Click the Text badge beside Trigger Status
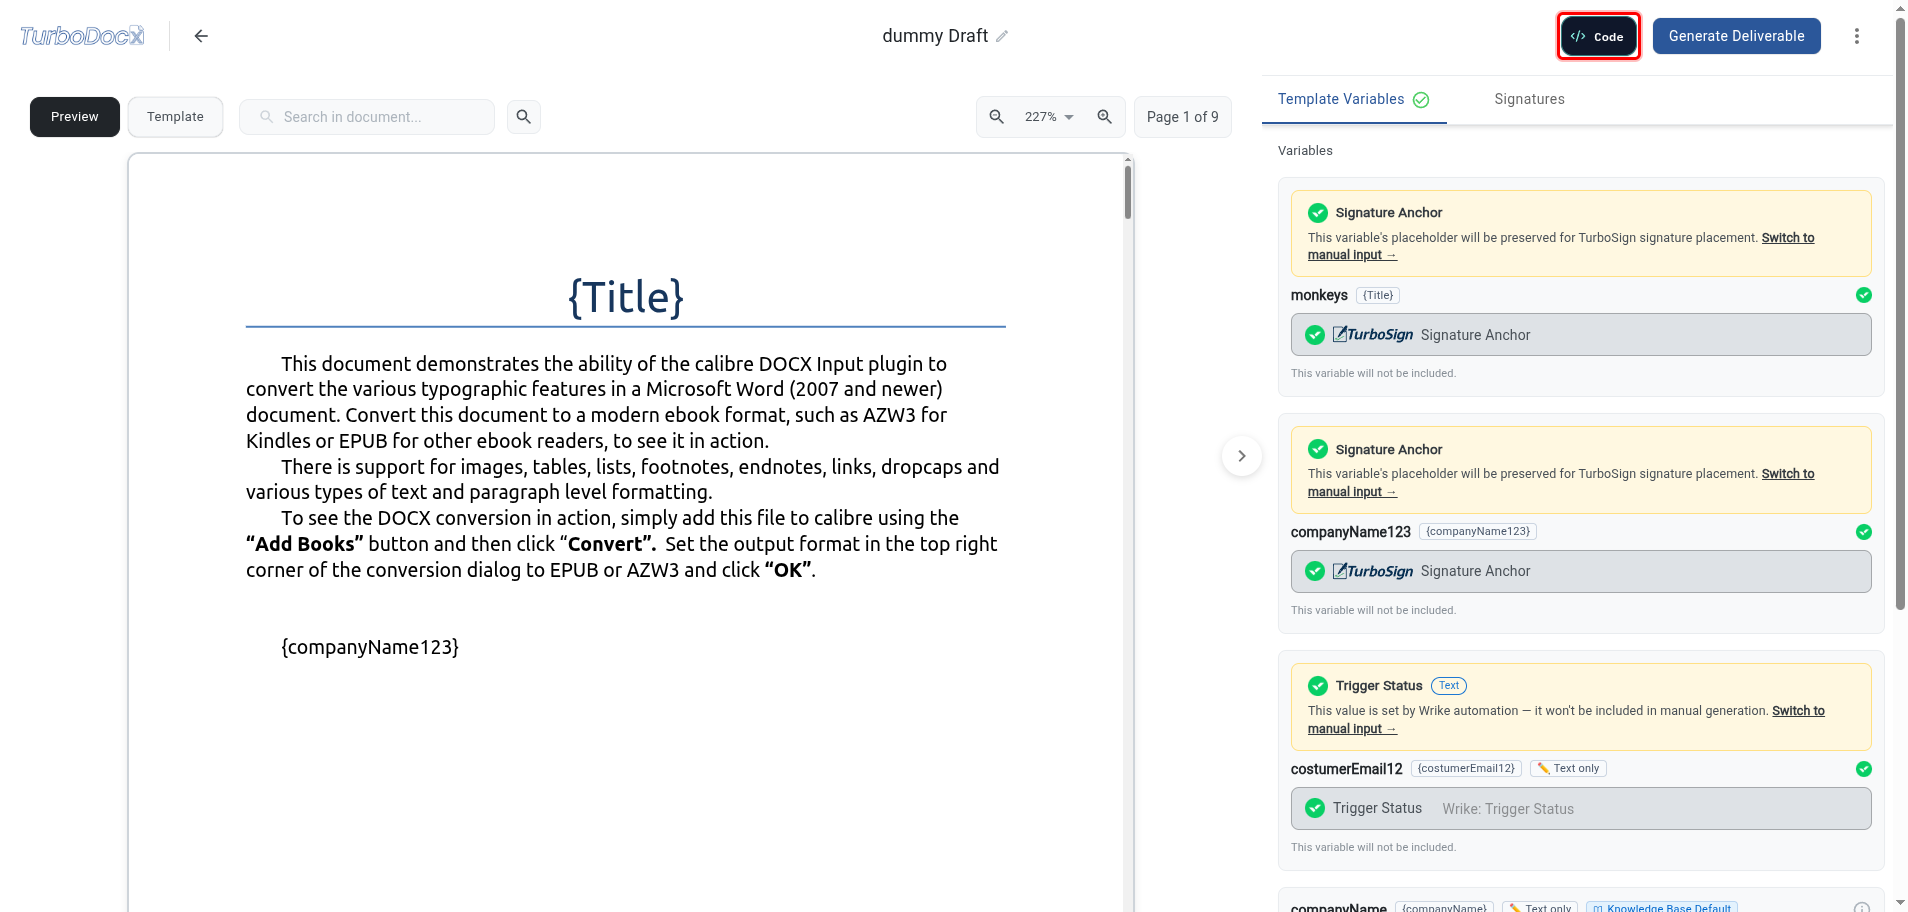1908x912 pixels. pos(1449,686)
